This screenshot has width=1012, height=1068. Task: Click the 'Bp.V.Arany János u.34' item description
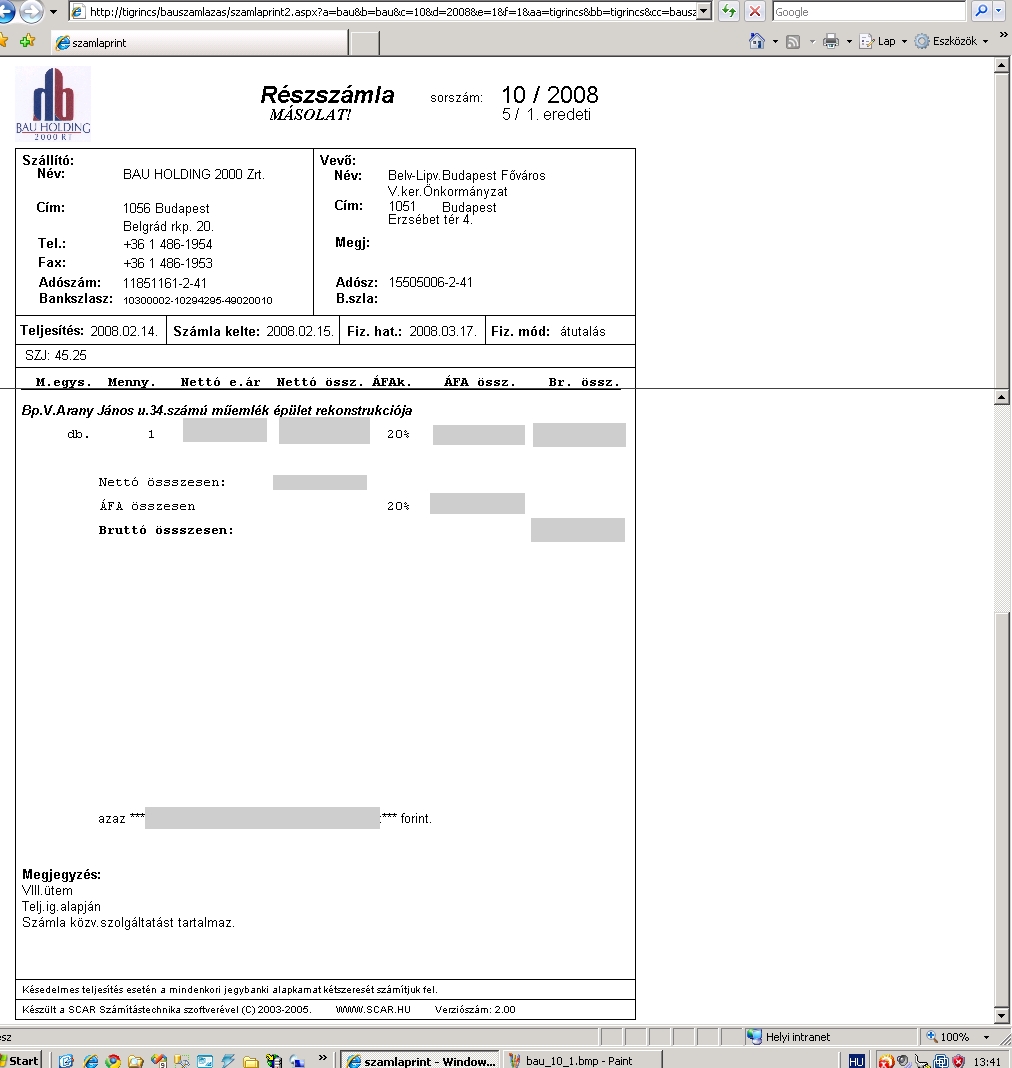(x=217, y=410)
